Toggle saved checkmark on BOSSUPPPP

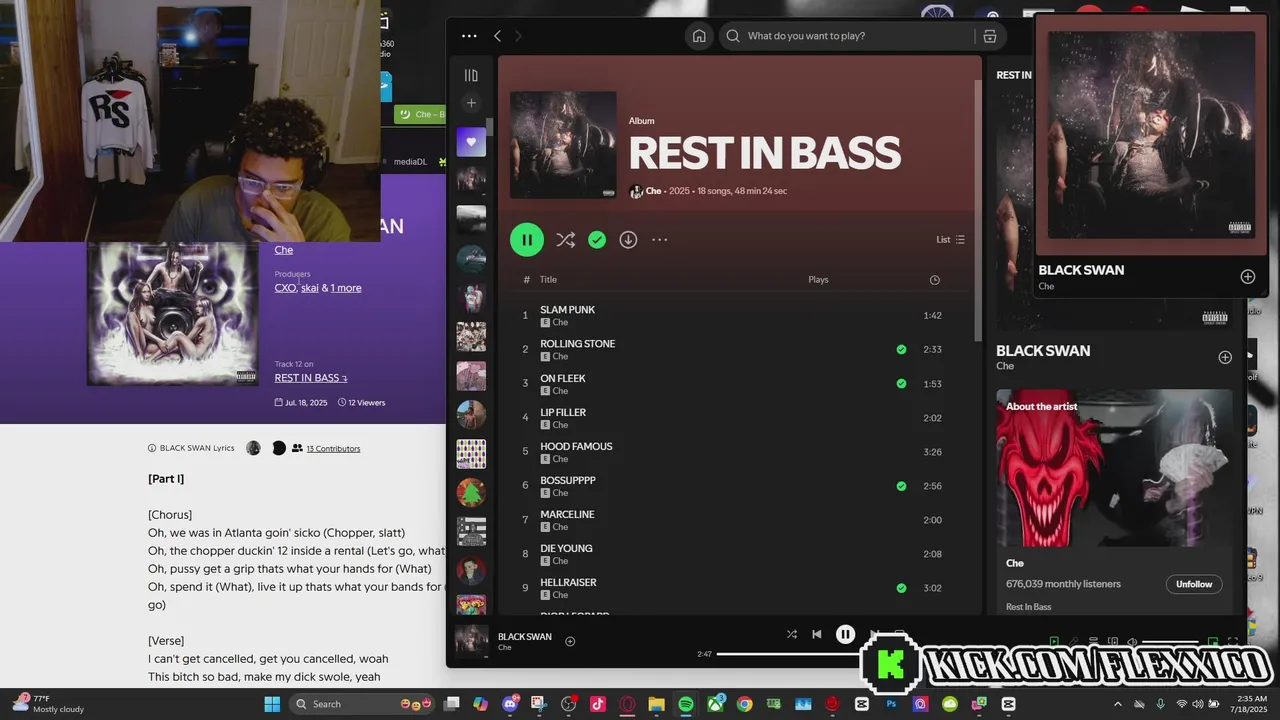901,486
